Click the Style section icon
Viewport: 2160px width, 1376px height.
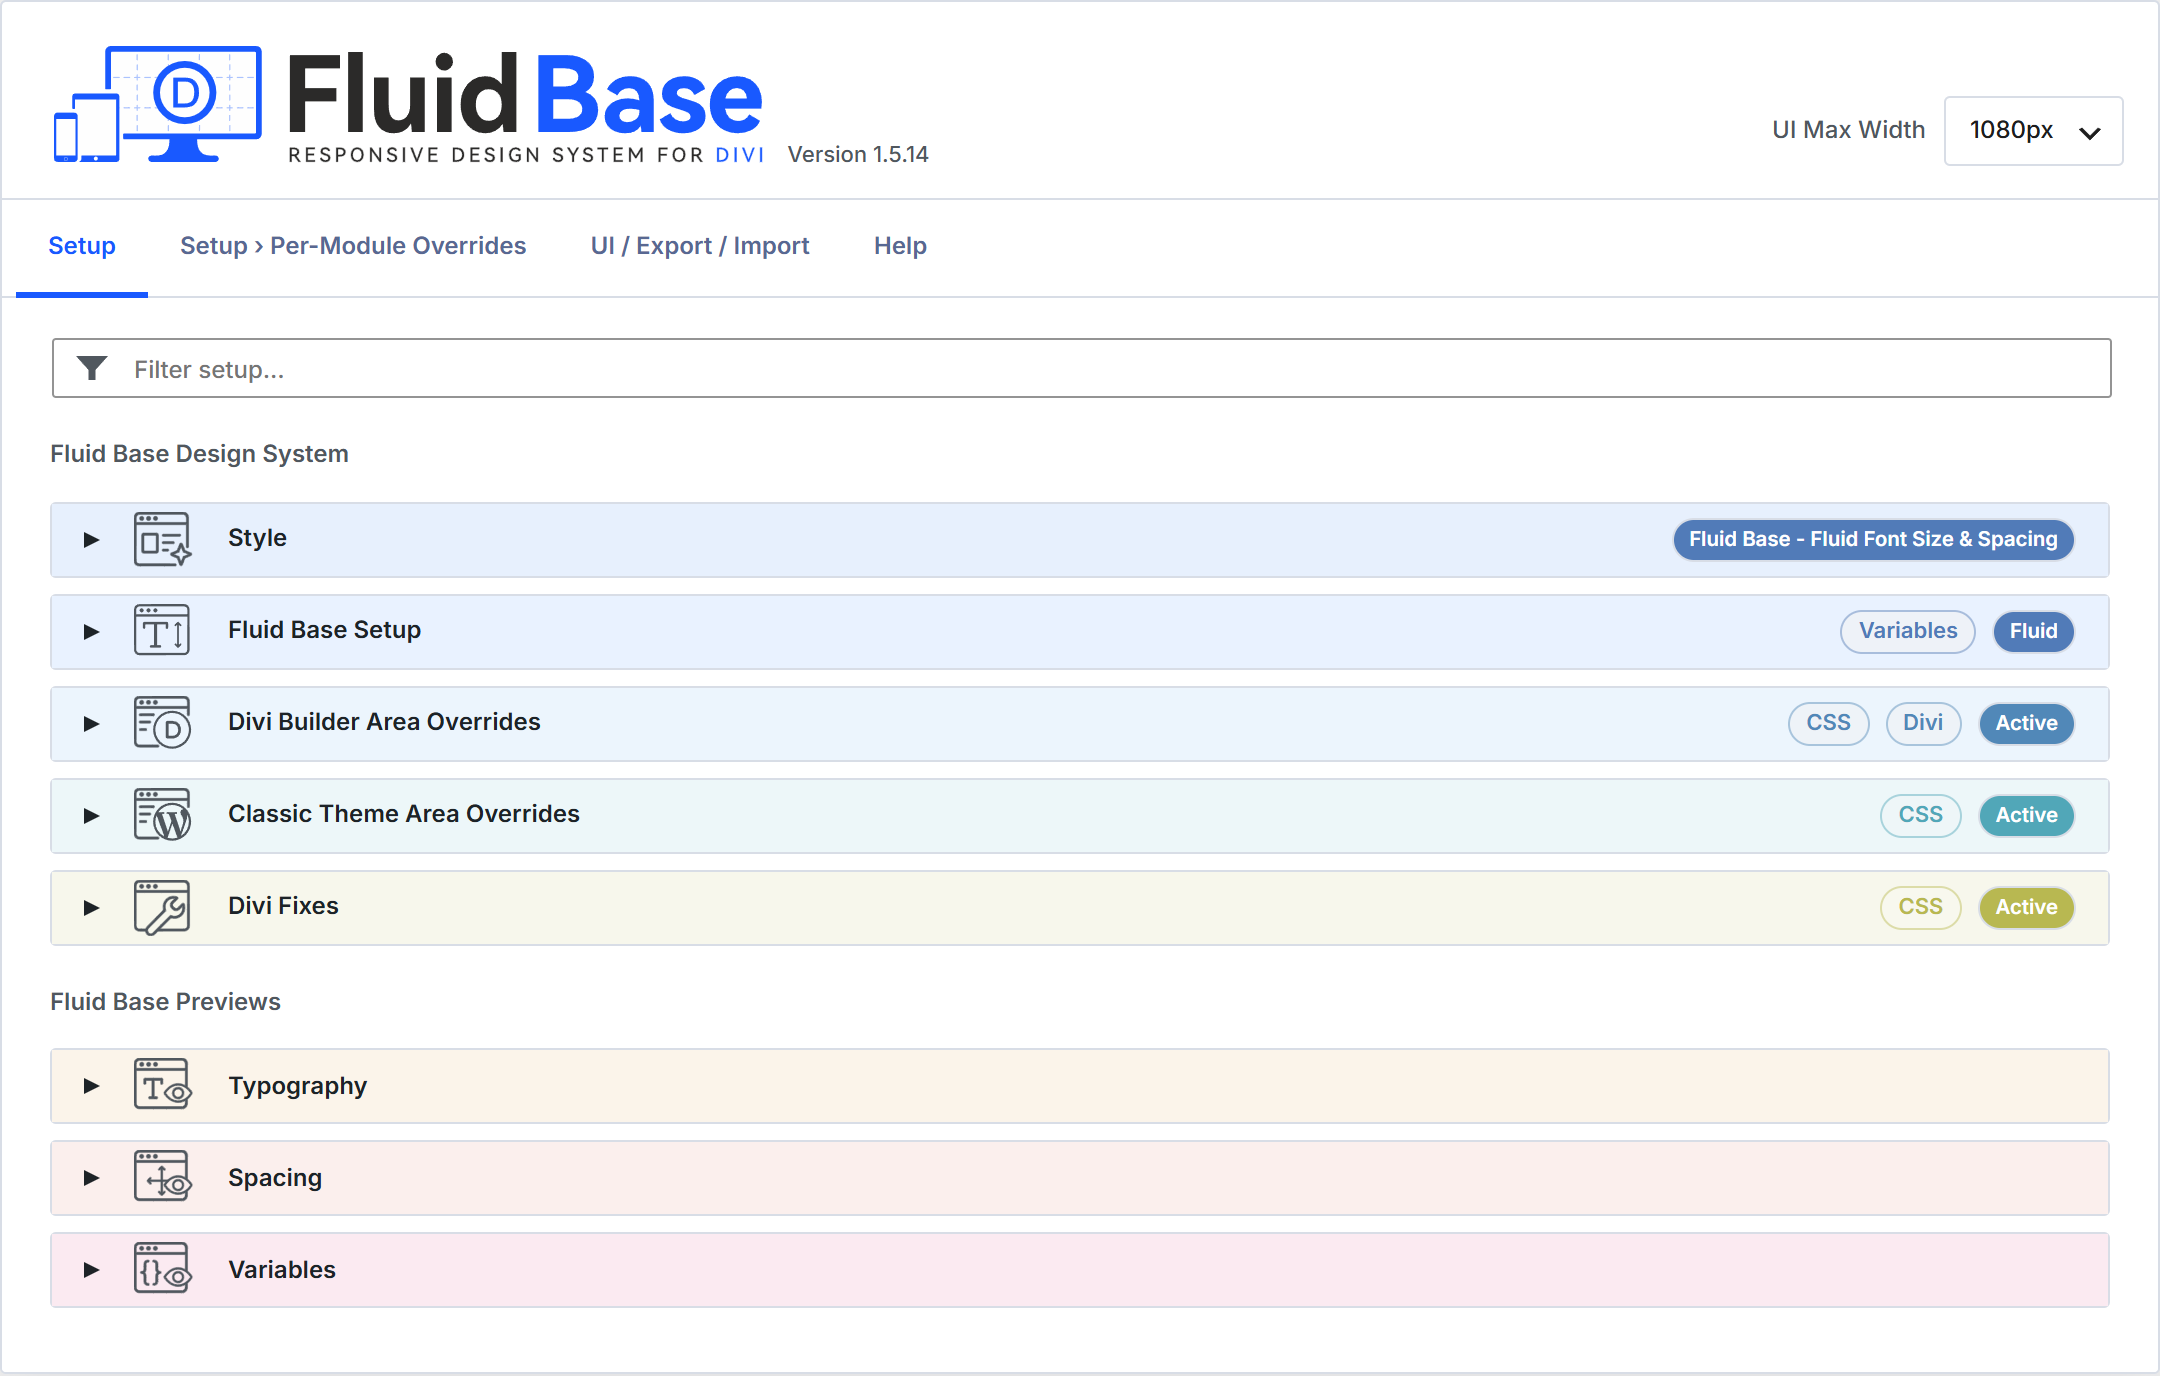162,539
